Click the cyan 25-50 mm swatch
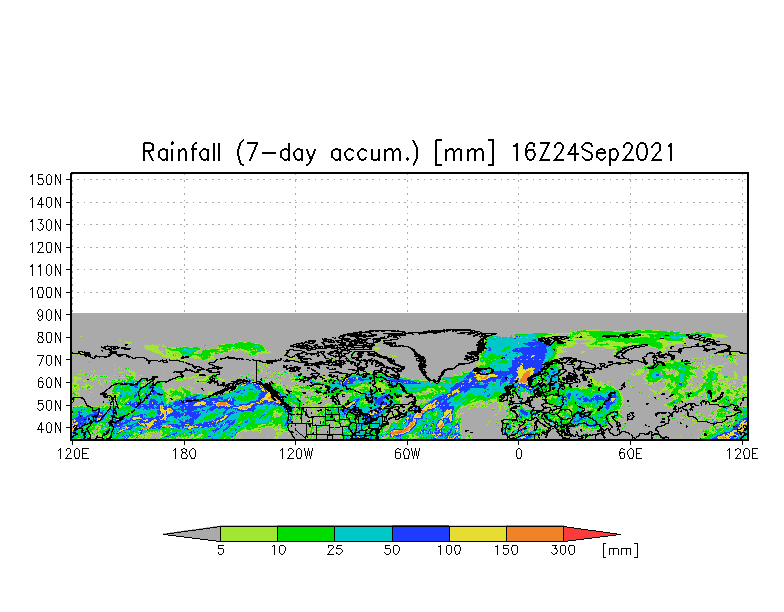 [x=364, y=534]
